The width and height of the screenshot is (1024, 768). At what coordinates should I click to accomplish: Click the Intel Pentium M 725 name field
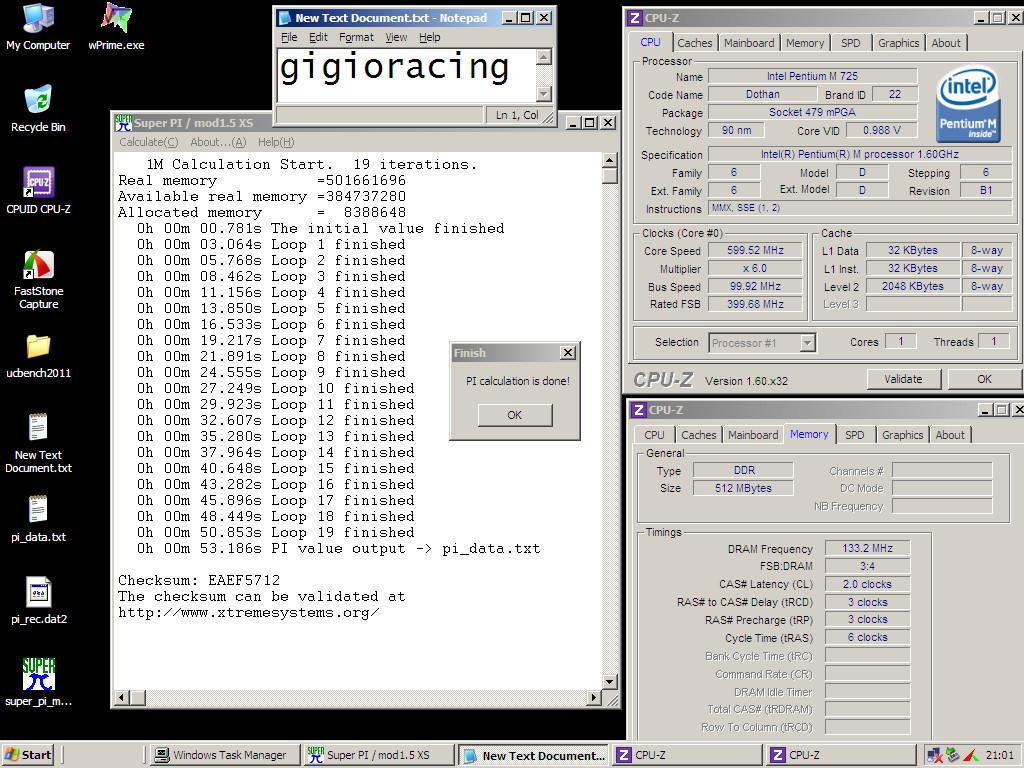click(812, 76)
